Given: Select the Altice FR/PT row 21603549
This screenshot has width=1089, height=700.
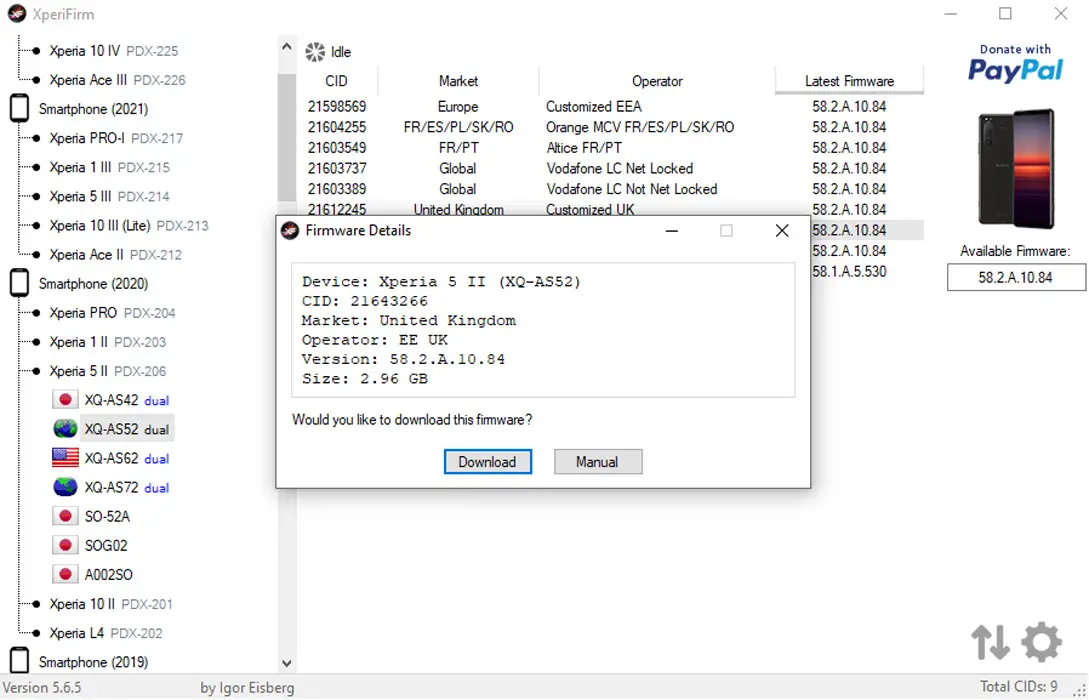Looking at the screenshot, I should tap(612, 148).
